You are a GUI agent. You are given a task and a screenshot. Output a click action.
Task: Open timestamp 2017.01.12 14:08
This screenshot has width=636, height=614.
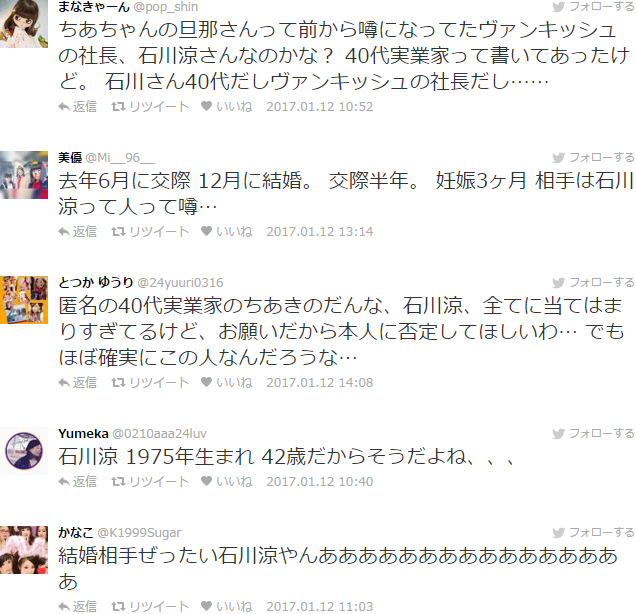(x=320, y=382)
